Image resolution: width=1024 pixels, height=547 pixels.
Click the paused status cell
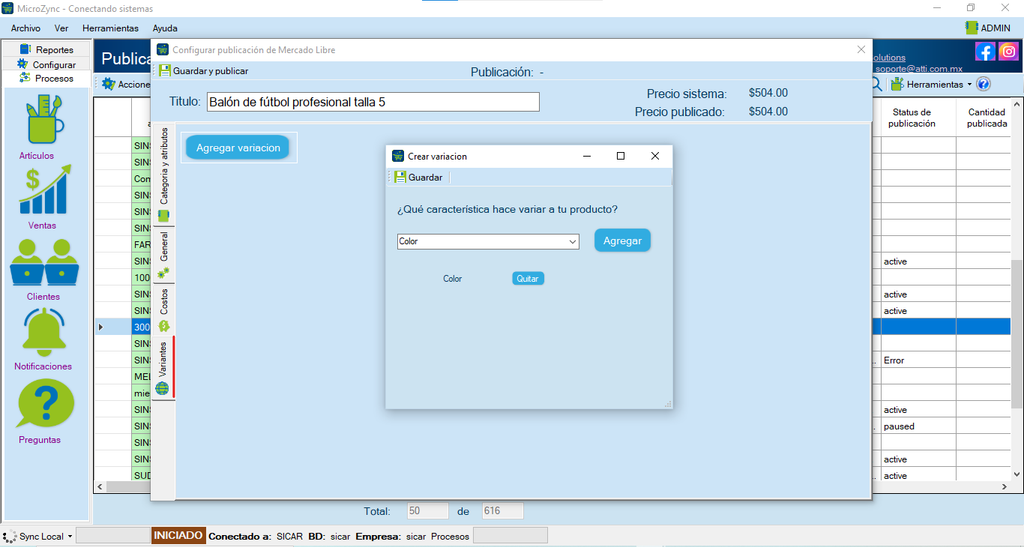tap(918, 426)
